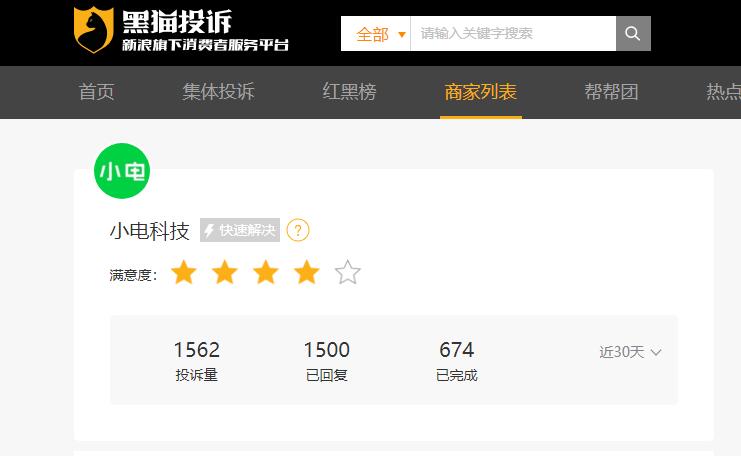
Task: Go to the 首页 navigation tab
Action: (x=96, y=92)
